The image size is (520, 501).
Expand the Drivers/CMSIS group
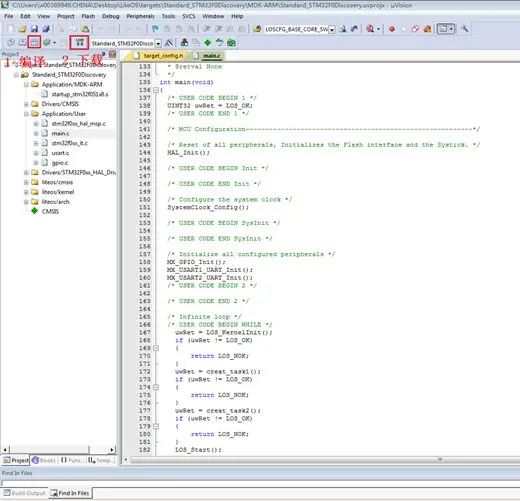(x=26, y=104)
